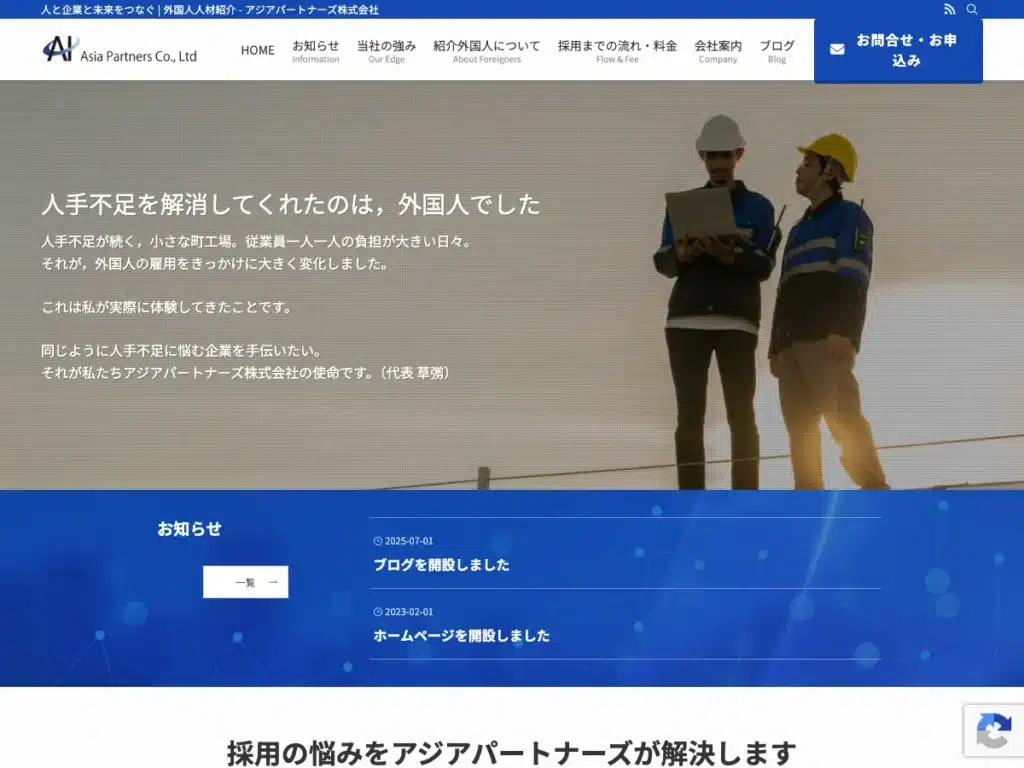
Task: Click the お知らせ section heading
Action: coord(189,528)
